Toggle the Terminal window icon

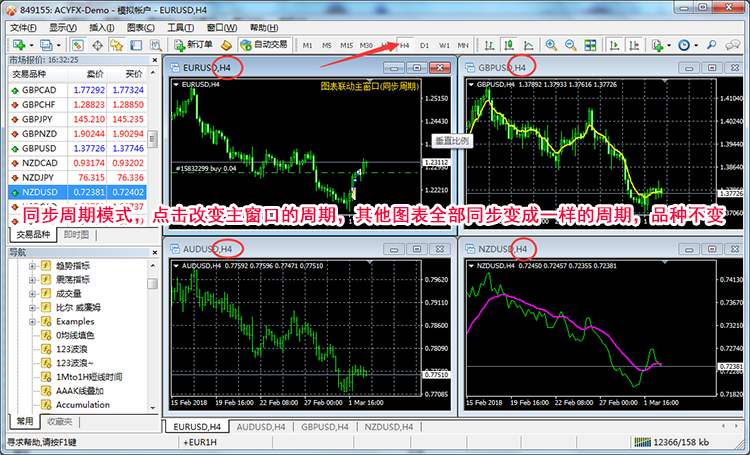(136, 45)
